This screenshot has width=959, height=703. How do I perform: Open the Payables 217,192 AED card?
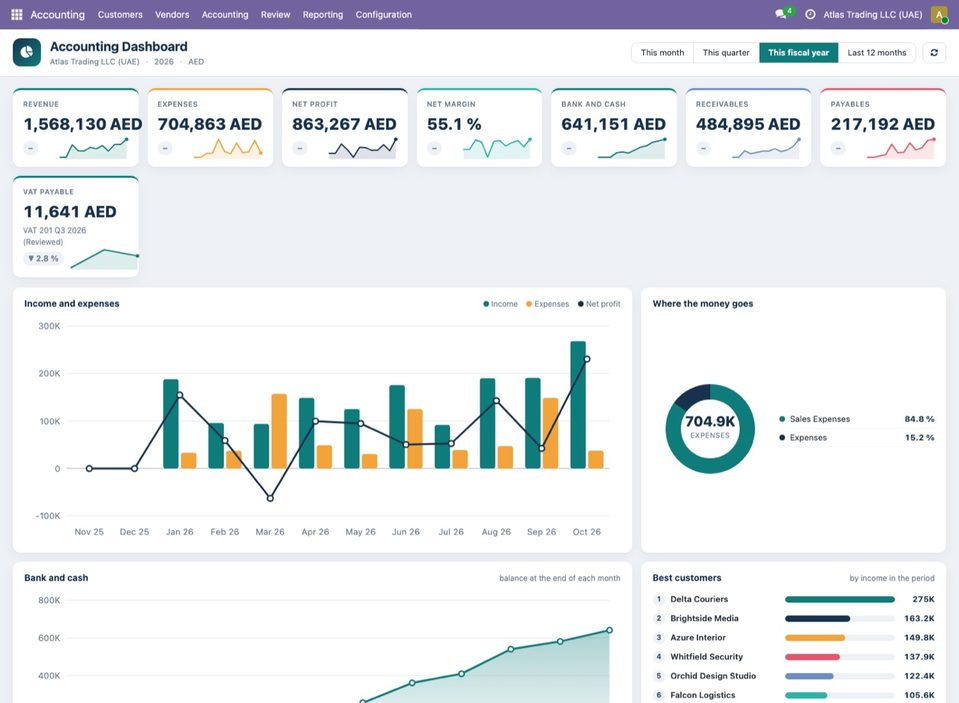point(883,127)
